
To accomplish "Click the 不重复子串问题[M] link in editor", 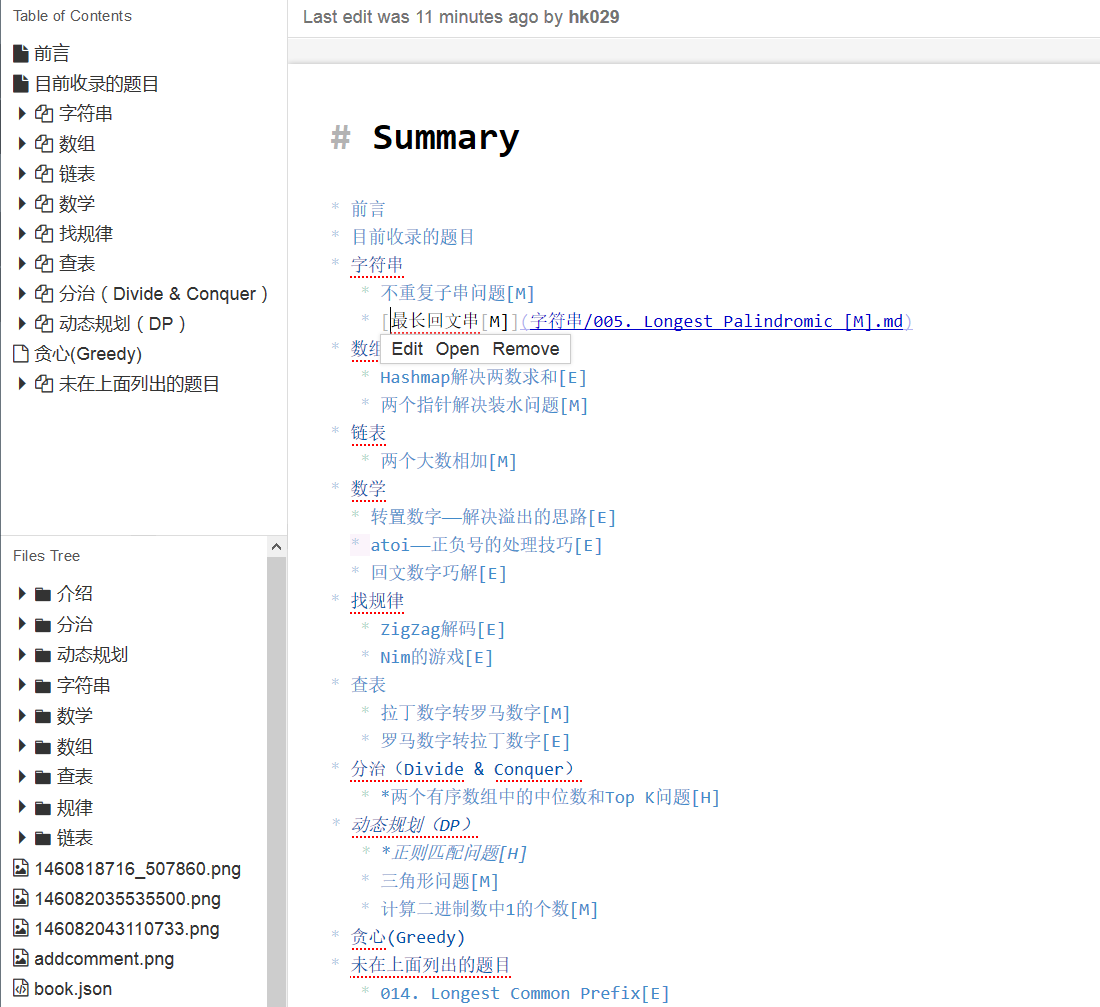I will 457,293.
